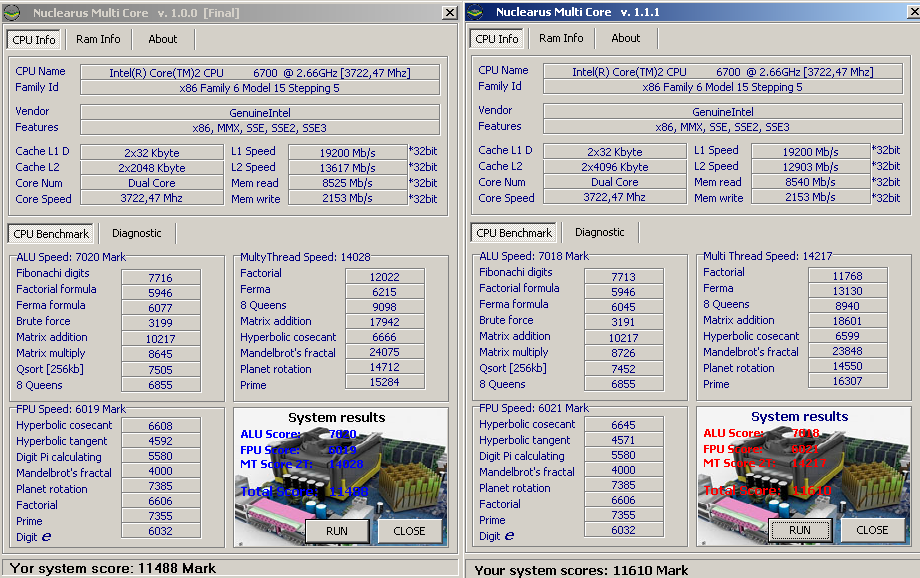Open Ram Info tab in v. 1.1.1 window
This screenshot has width=920, height=578.
561,38
